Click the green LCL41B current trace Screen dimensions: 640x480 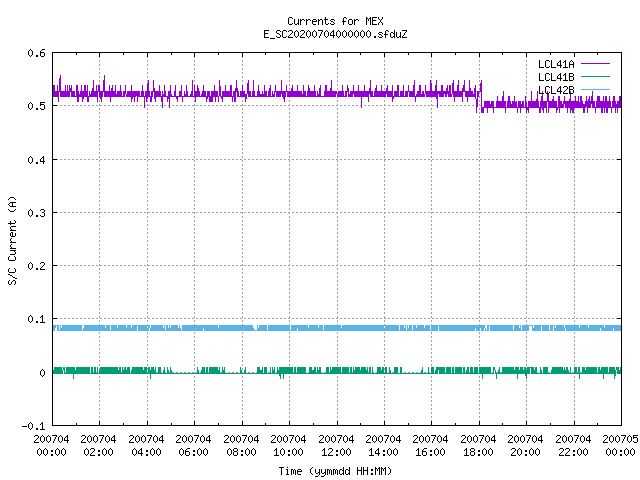coord(337,371)
